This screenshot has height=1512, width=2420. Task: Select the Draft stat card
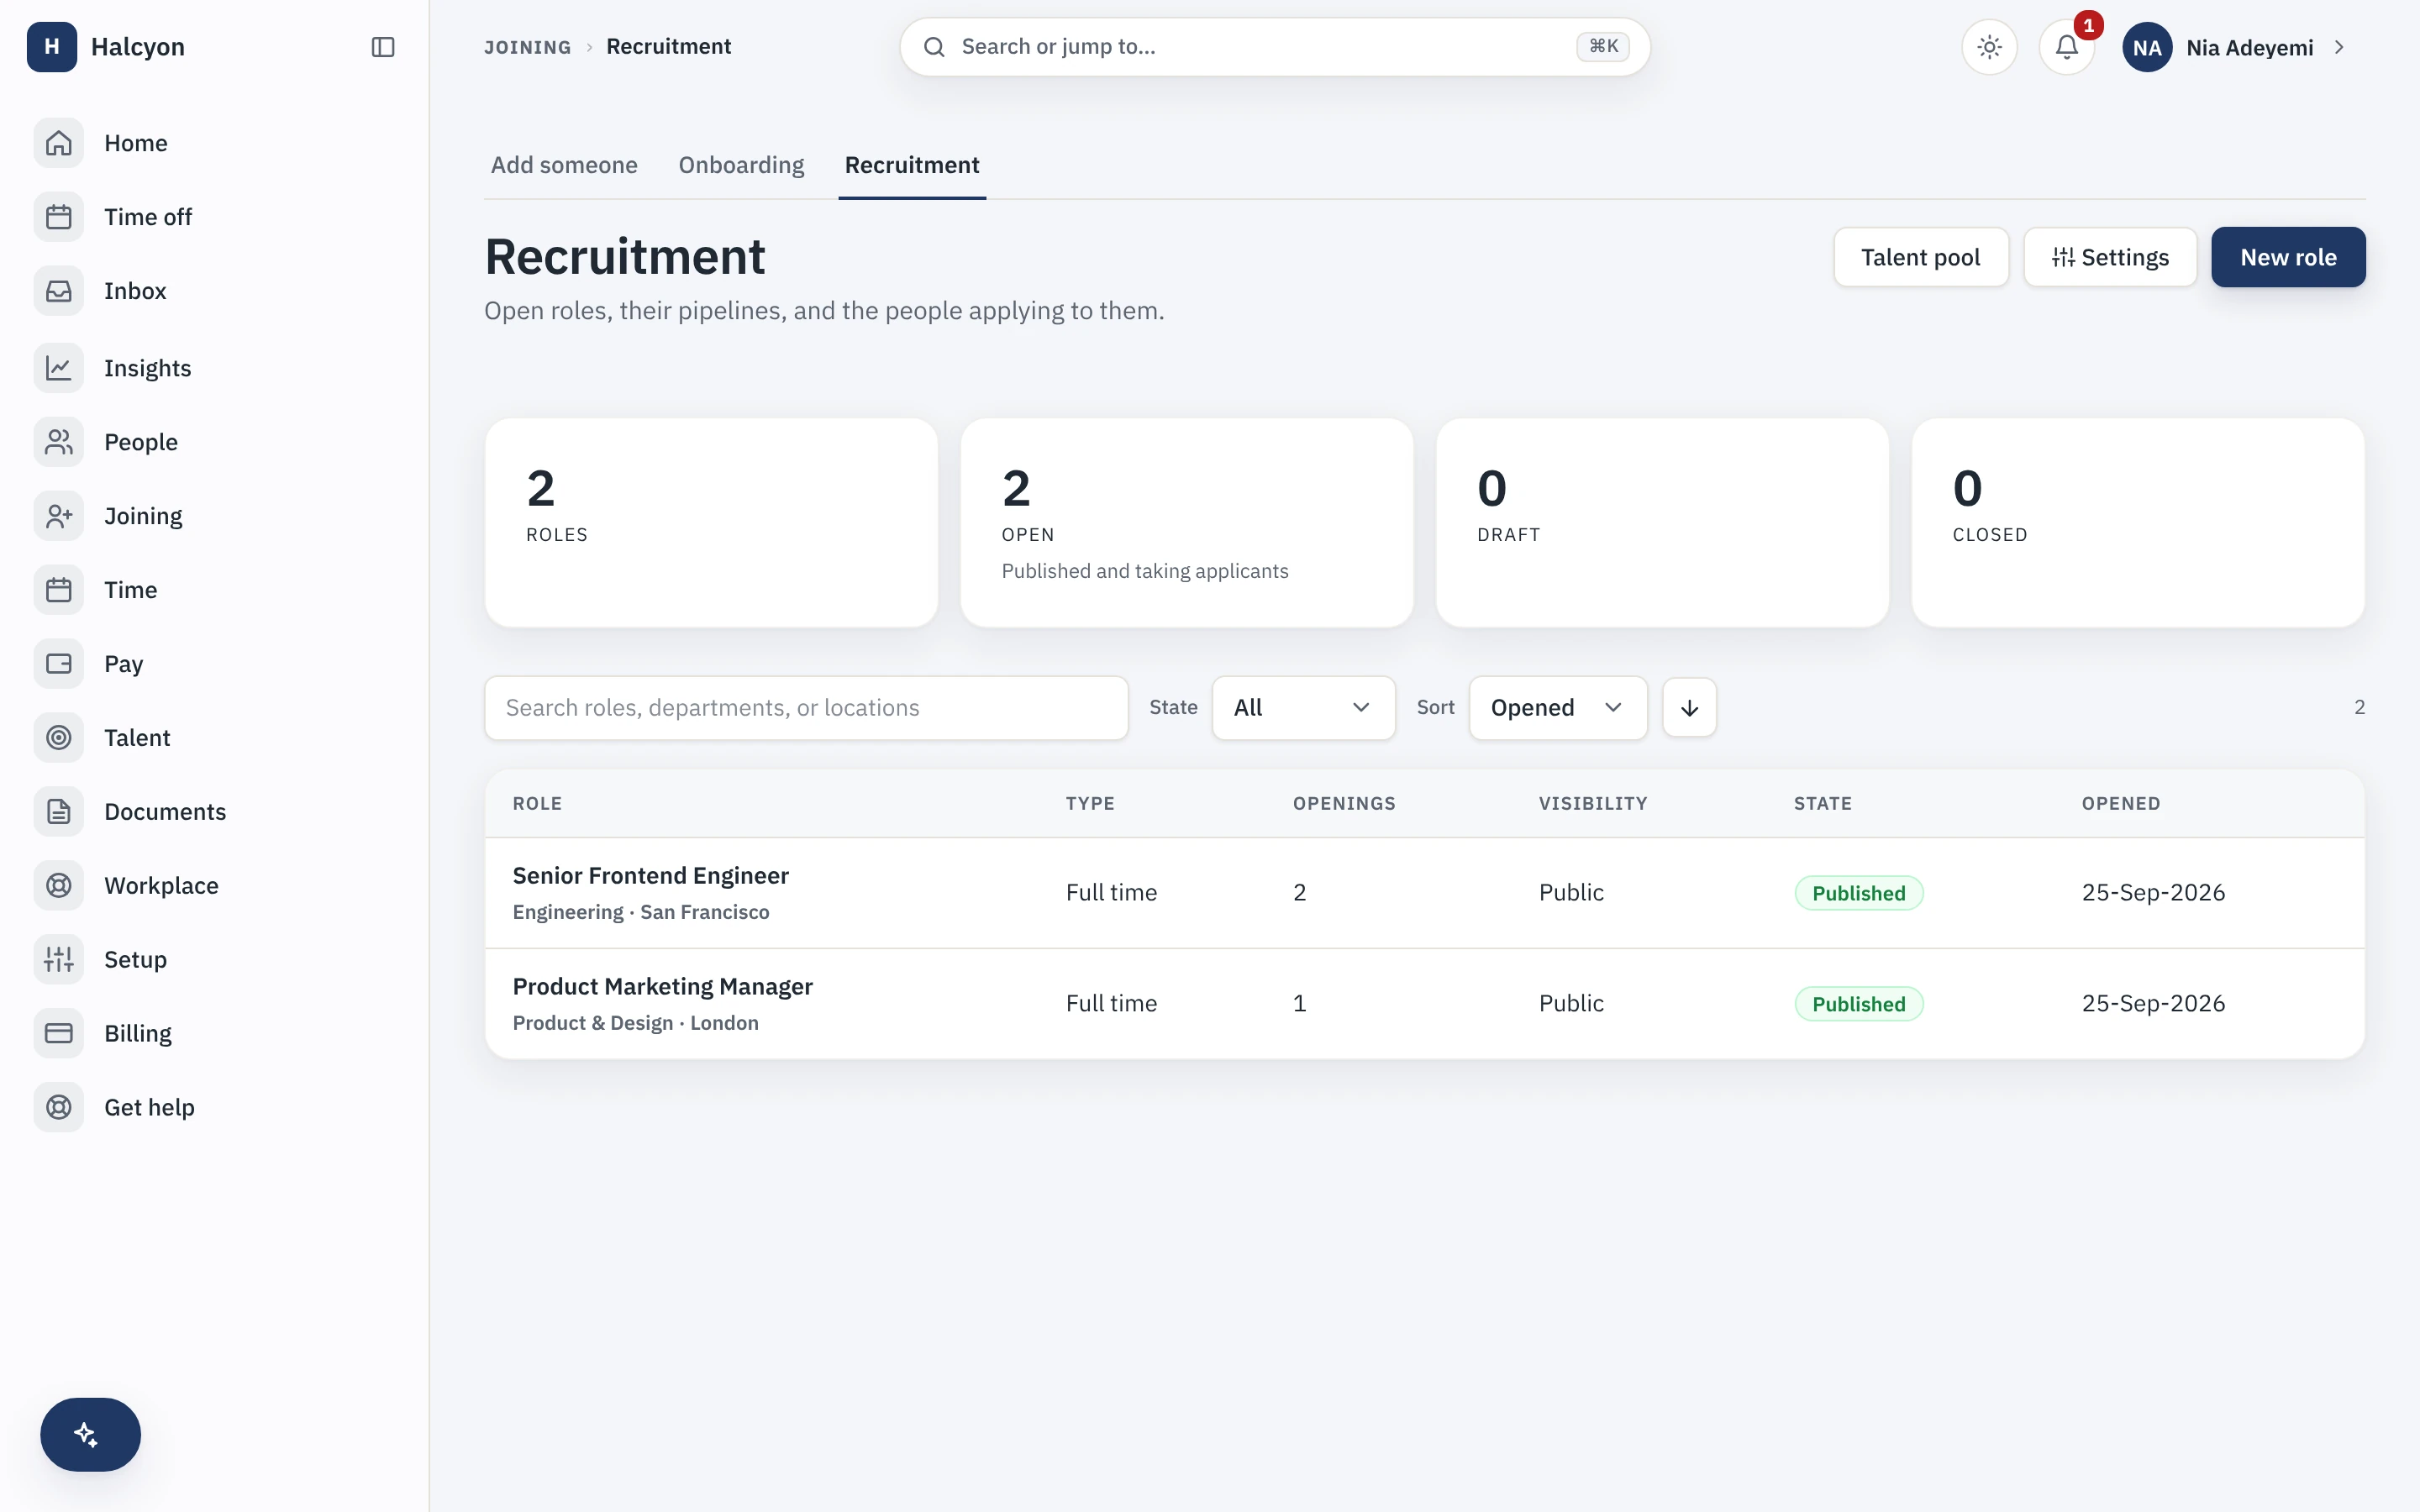click(1662, 523)
